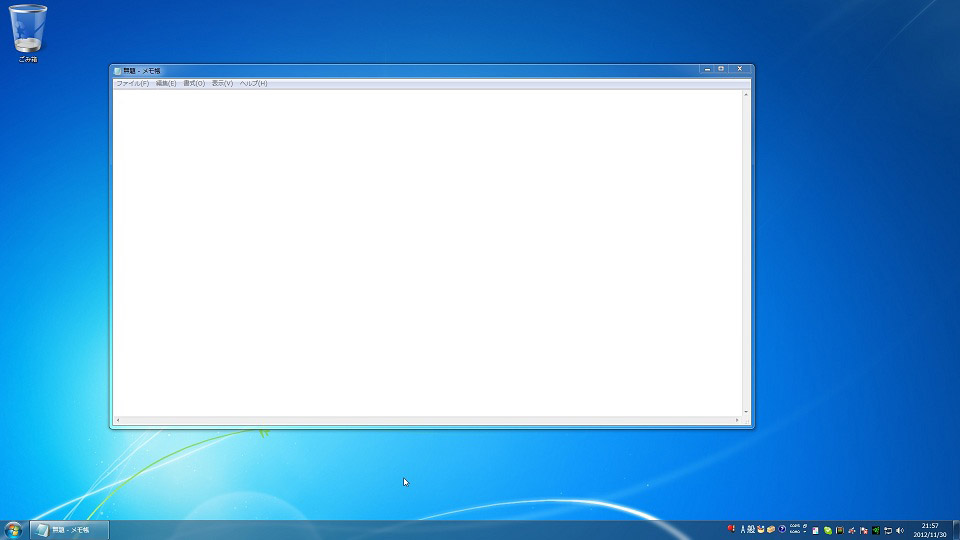Open the 編集(E) menu
This screenshot has width=960, height=540.
[165, 83]
